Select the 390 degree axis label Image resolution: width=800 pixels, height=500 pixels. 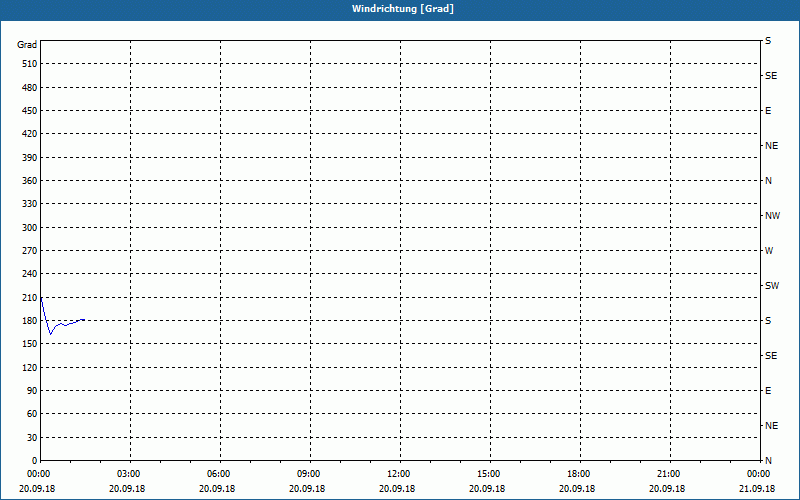(30, 157)
